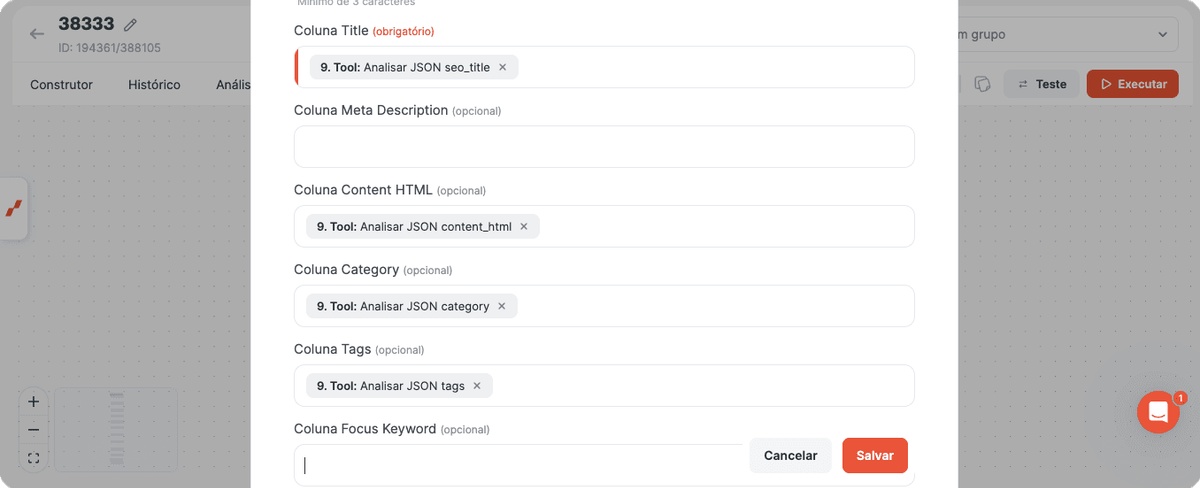
Task: Click inside the Coluna Category field
Action: (x=604, y=306)
